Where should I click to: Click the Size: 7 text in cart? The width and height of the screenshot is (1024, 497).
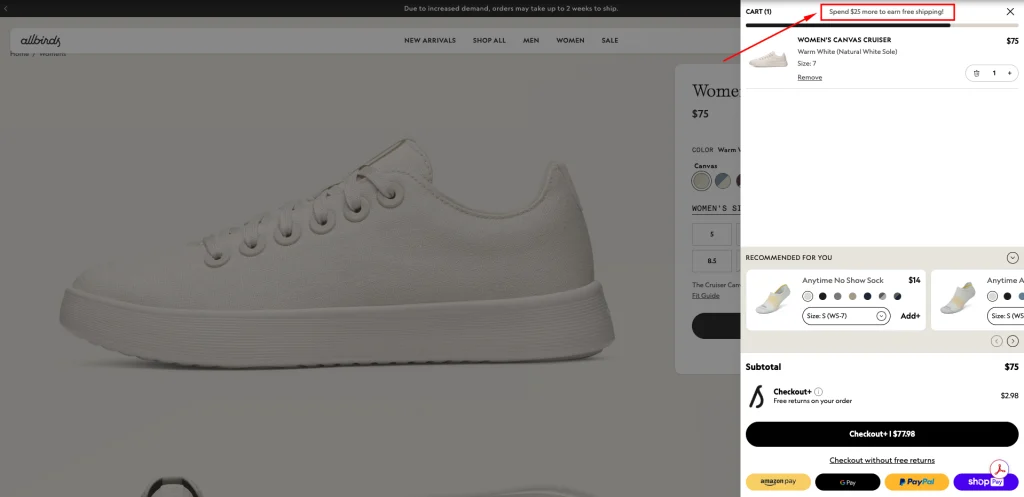807,63
